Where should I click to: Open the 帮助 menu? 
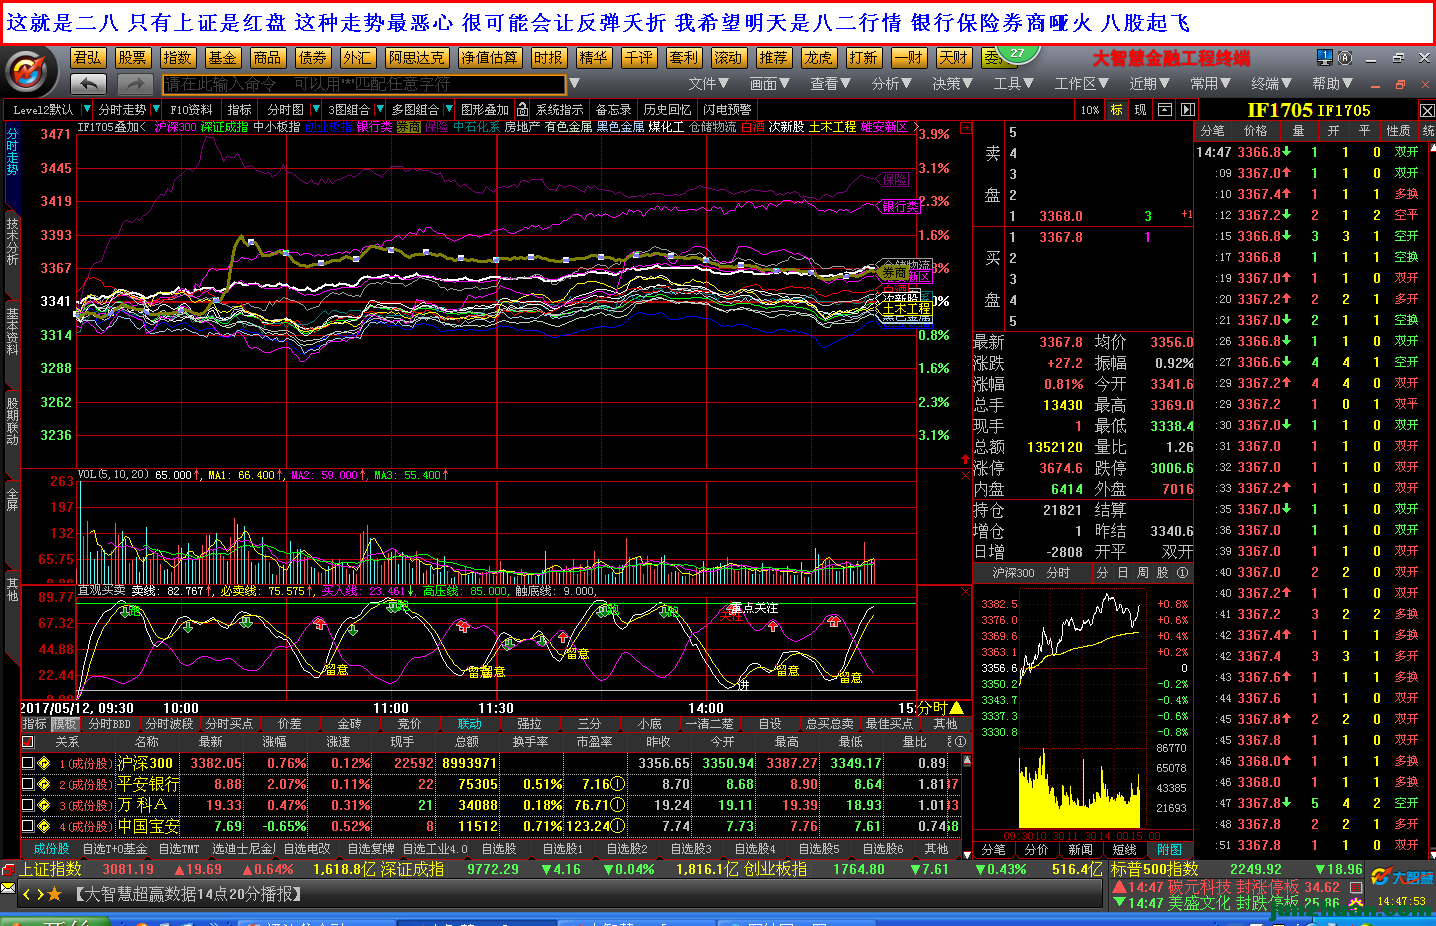pyautogui.click(x=1333, y=84)
